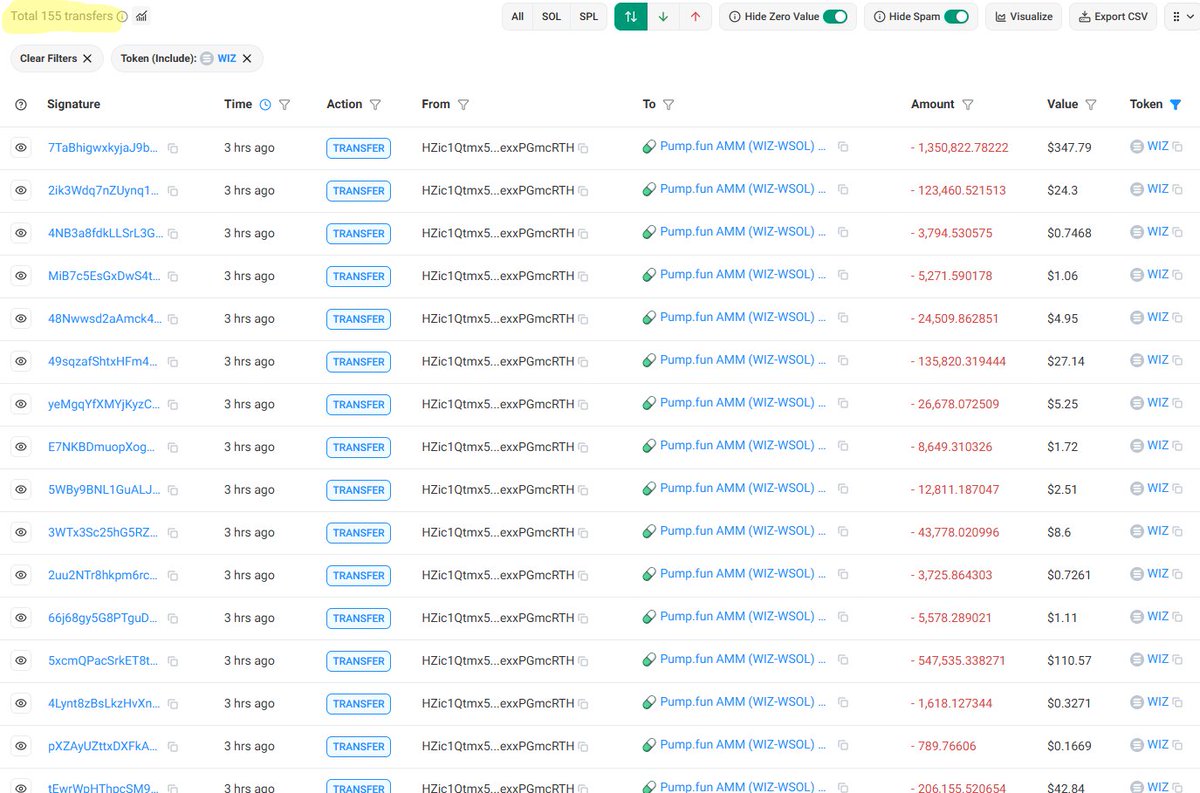The height and width of the screenshot is (793, 1200).
Task: Open the Amount column filter
Action: pos(965,104)
